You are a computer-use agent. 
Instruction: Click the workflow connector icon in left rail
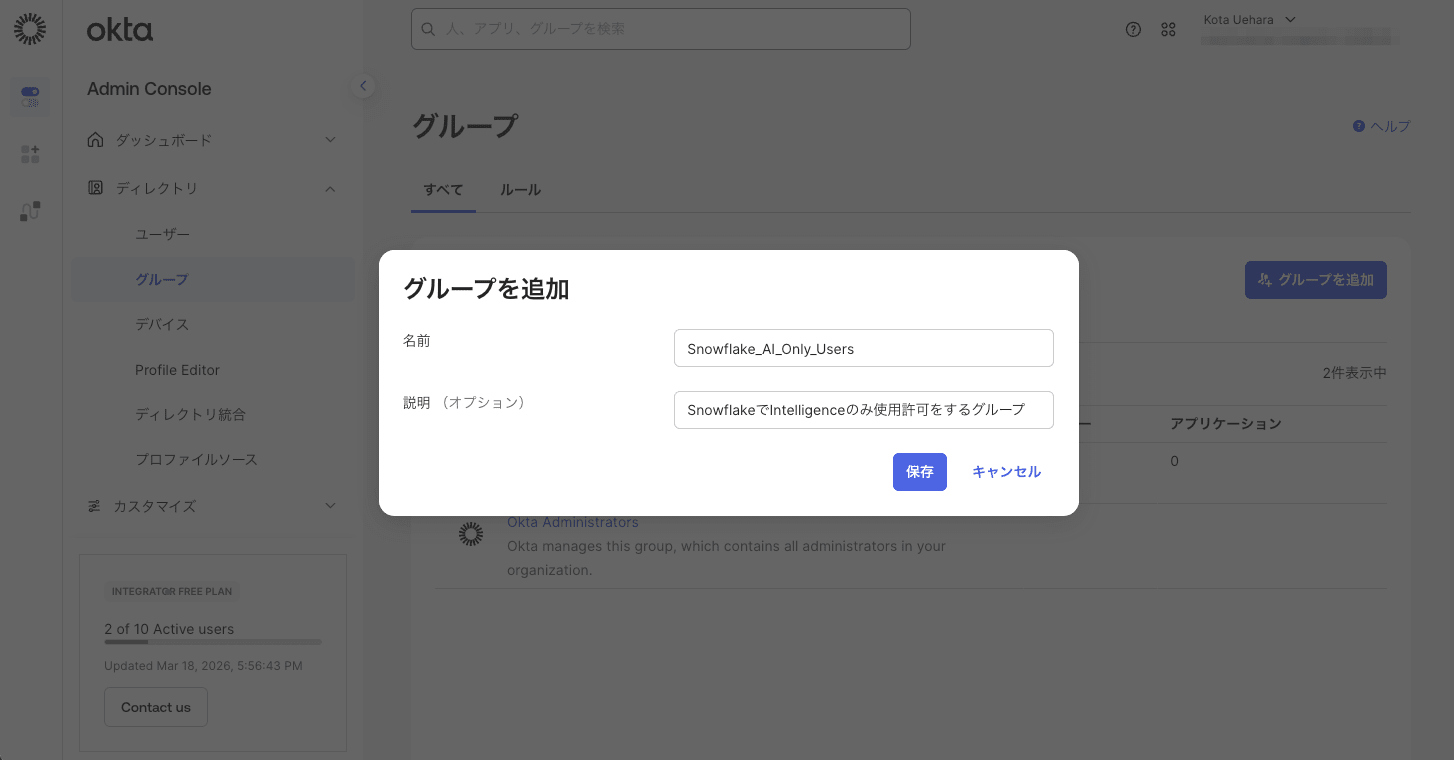tap(30, 211)
